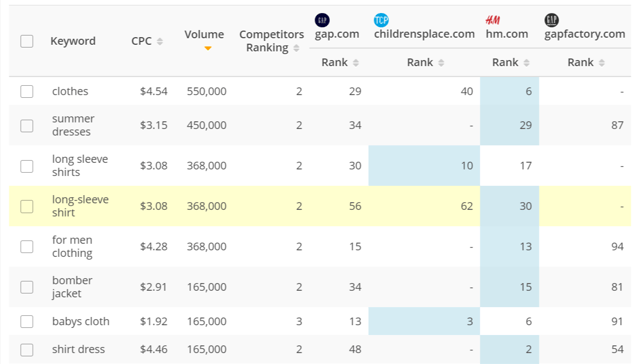Click the $4.54 CPC value
Viewport: 639px width, 364px height.
pyautogui.click(x=154, y=91)
